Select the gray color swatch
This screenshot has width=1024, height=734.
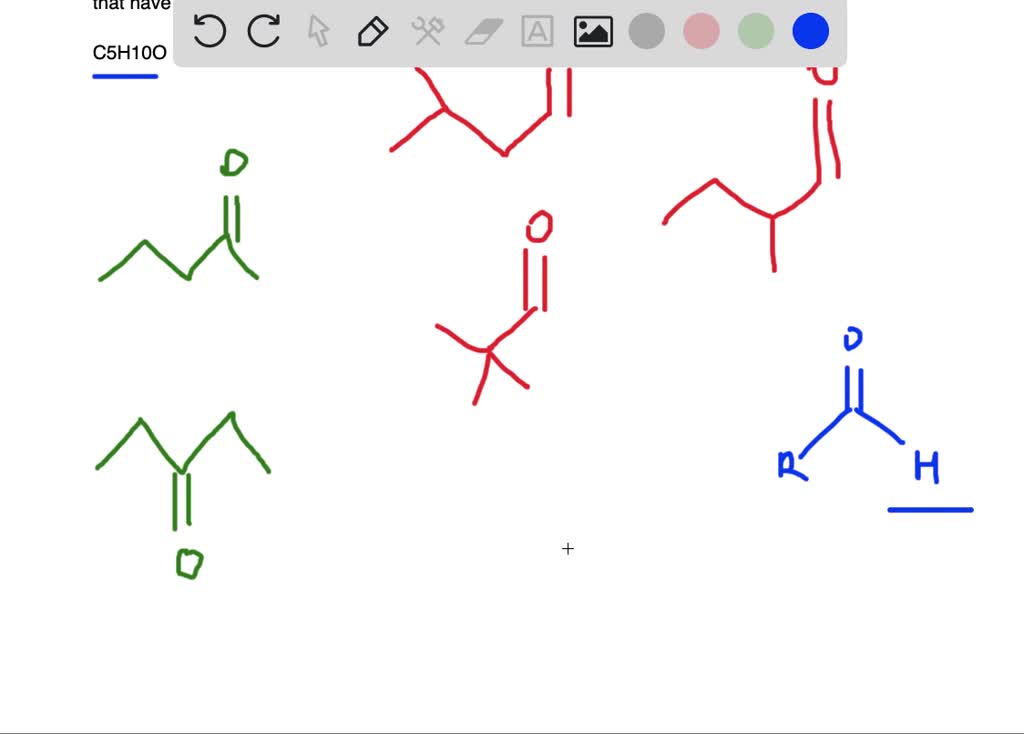point(646,31)
